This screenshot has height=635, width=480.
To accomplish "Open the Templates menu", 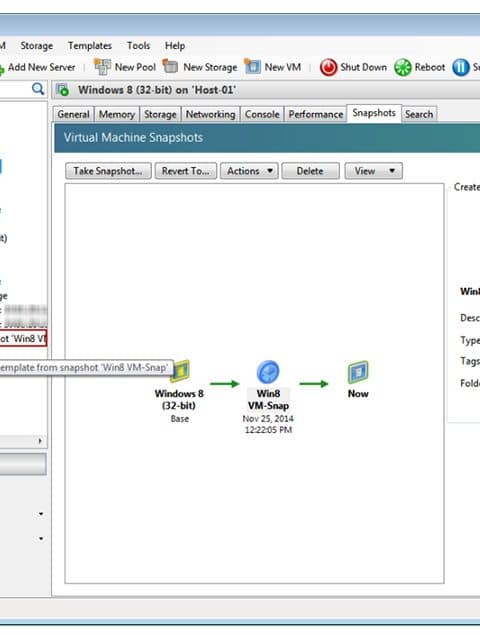I will coord(90,46).
